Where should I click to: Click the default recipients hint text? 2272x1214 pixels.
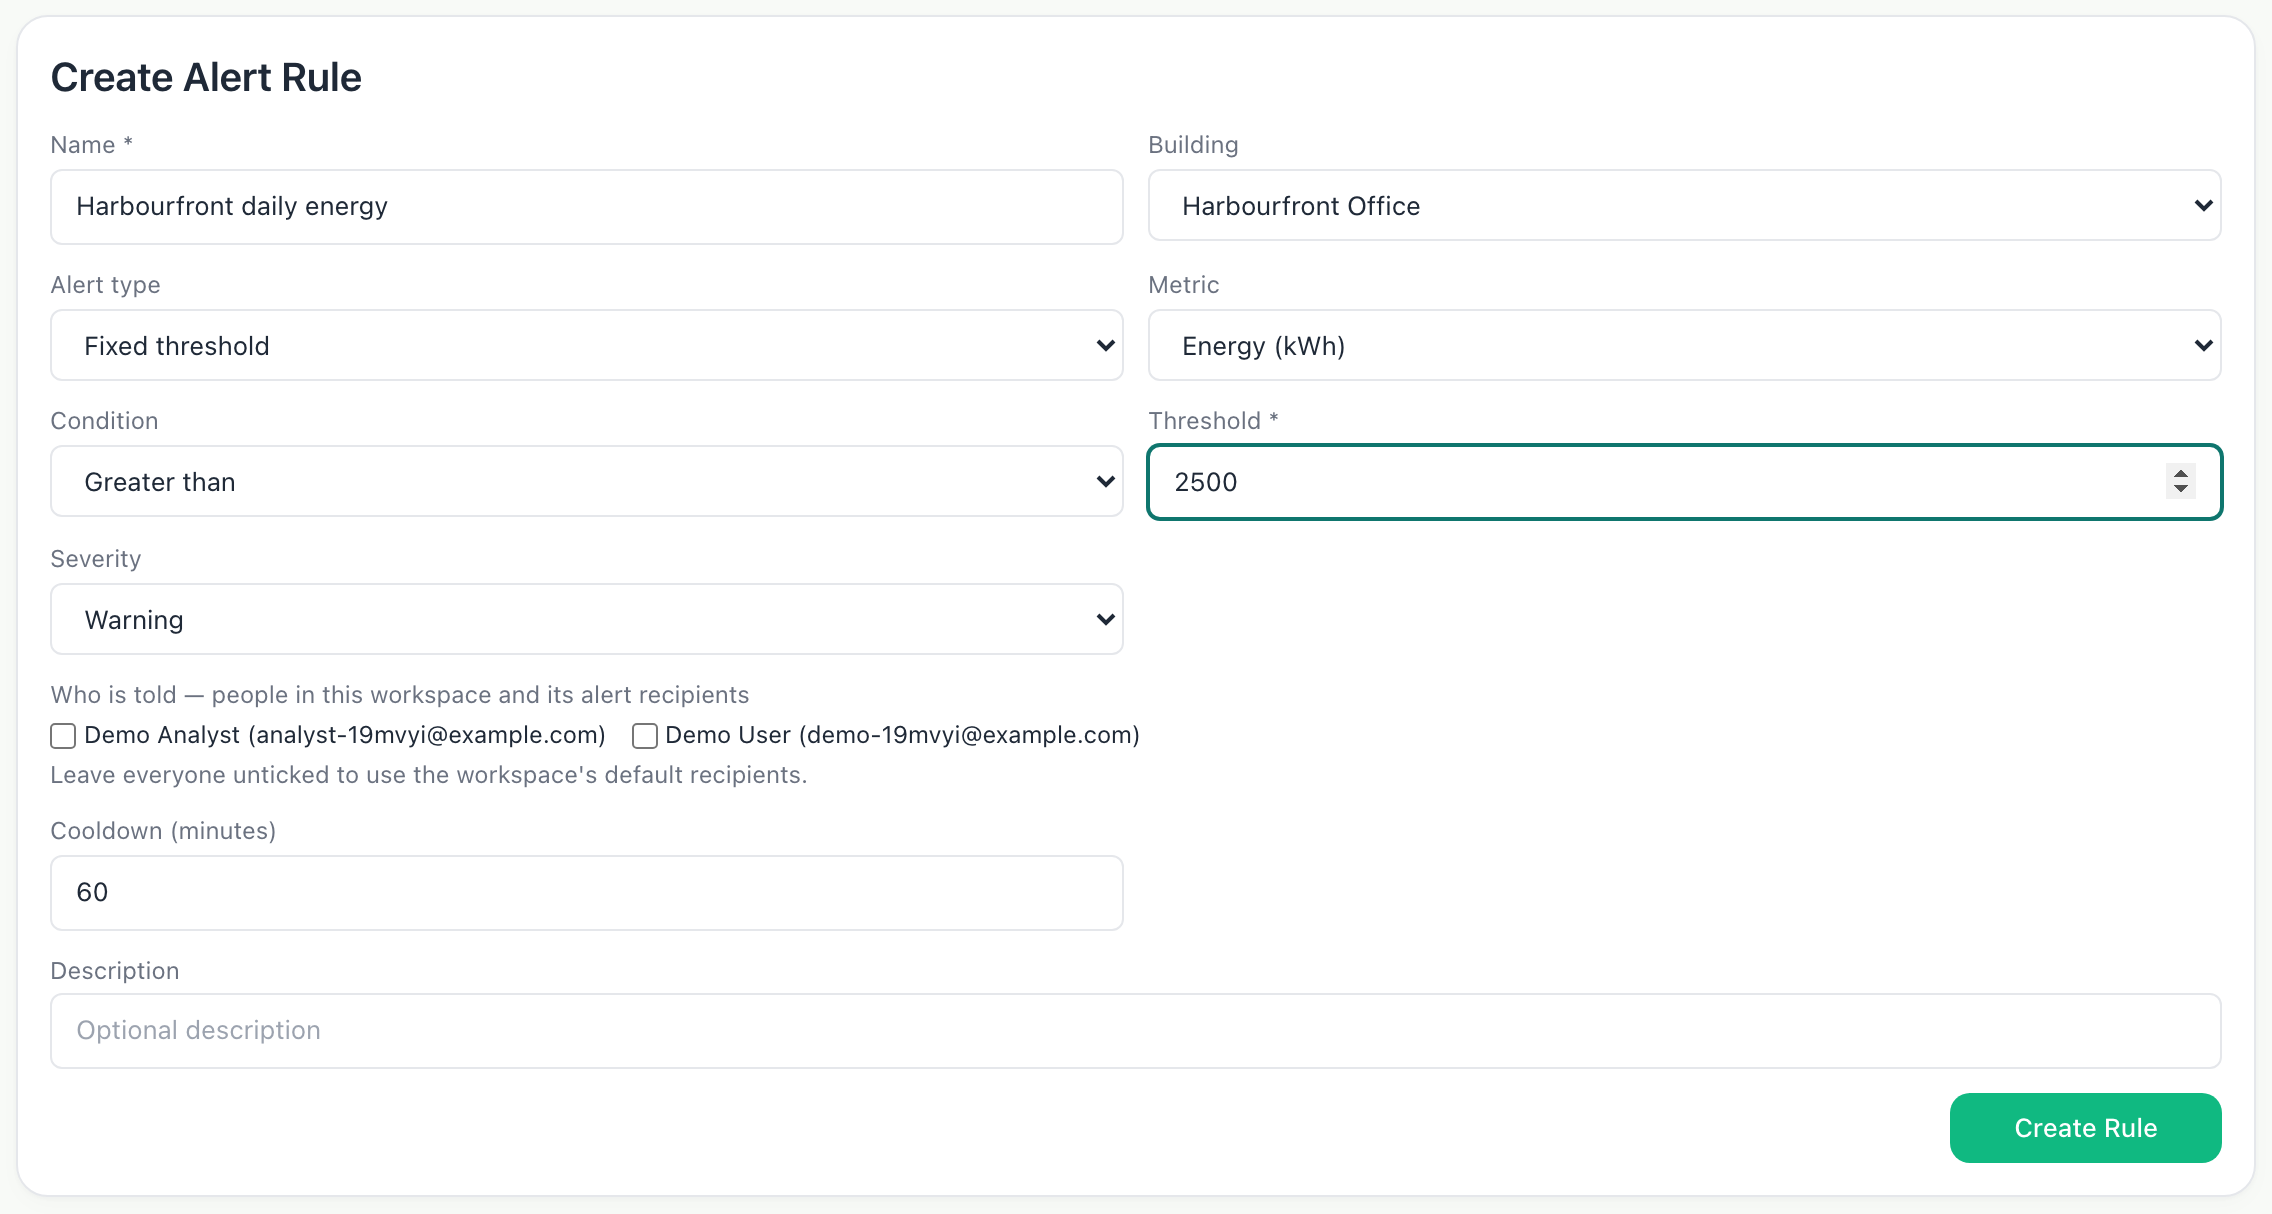tap(429, 775)
